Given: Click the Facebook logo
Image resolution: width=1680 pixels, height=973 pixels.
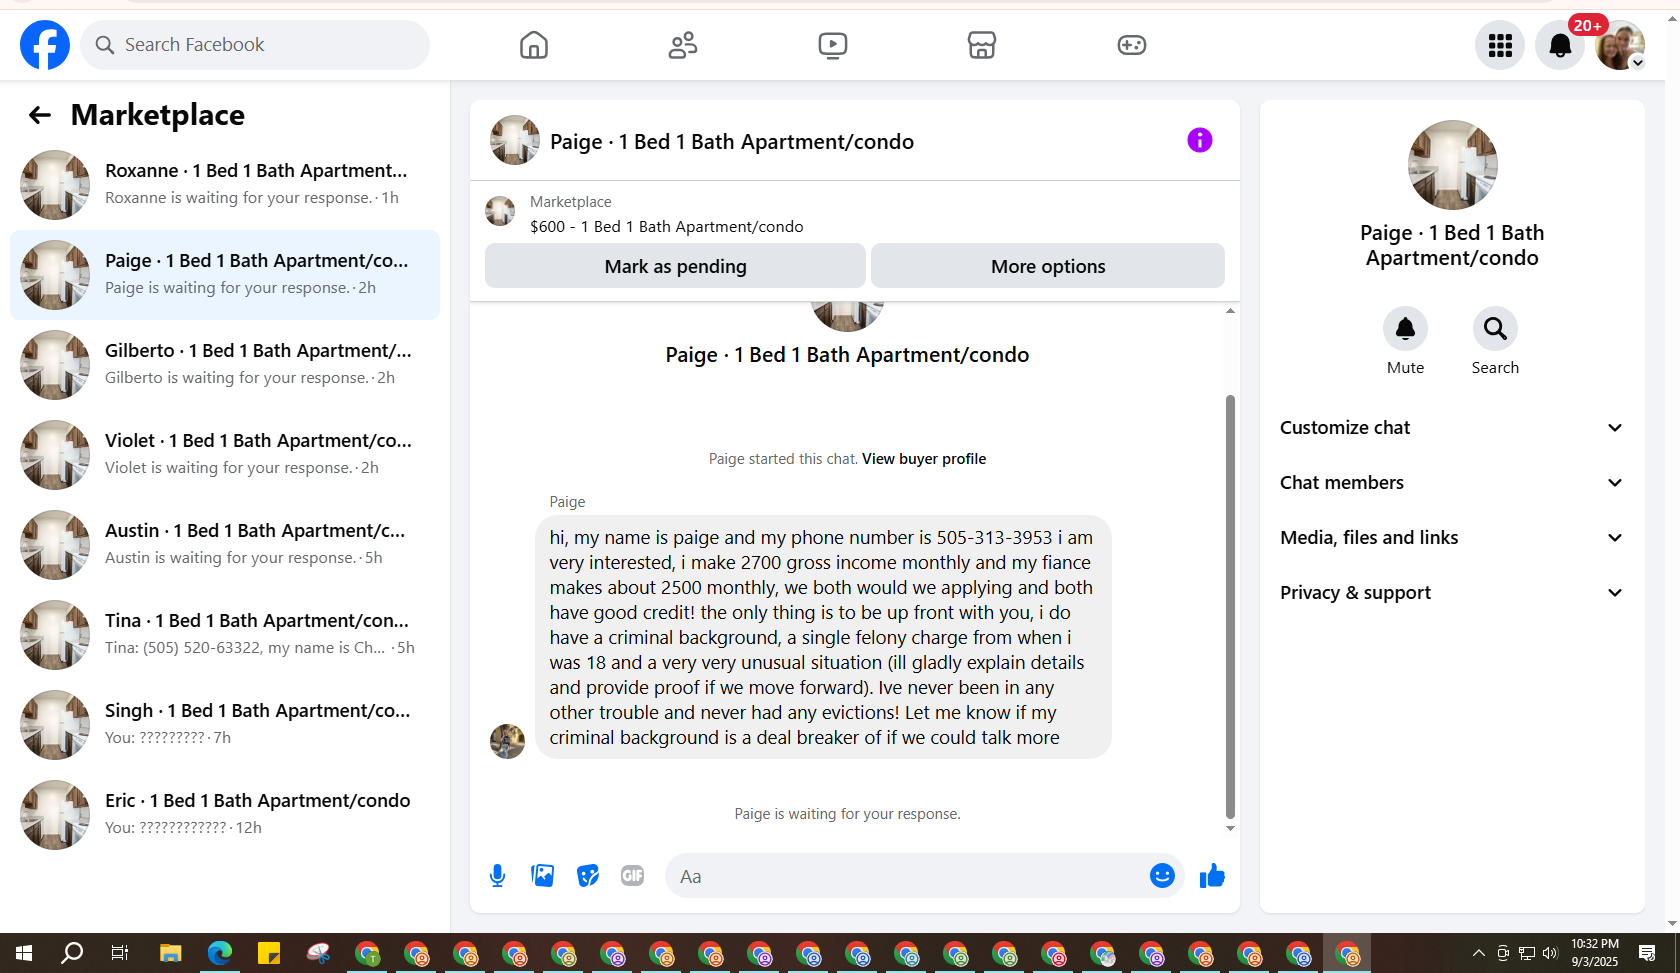Looking at the screenshot, I should 45,45.
